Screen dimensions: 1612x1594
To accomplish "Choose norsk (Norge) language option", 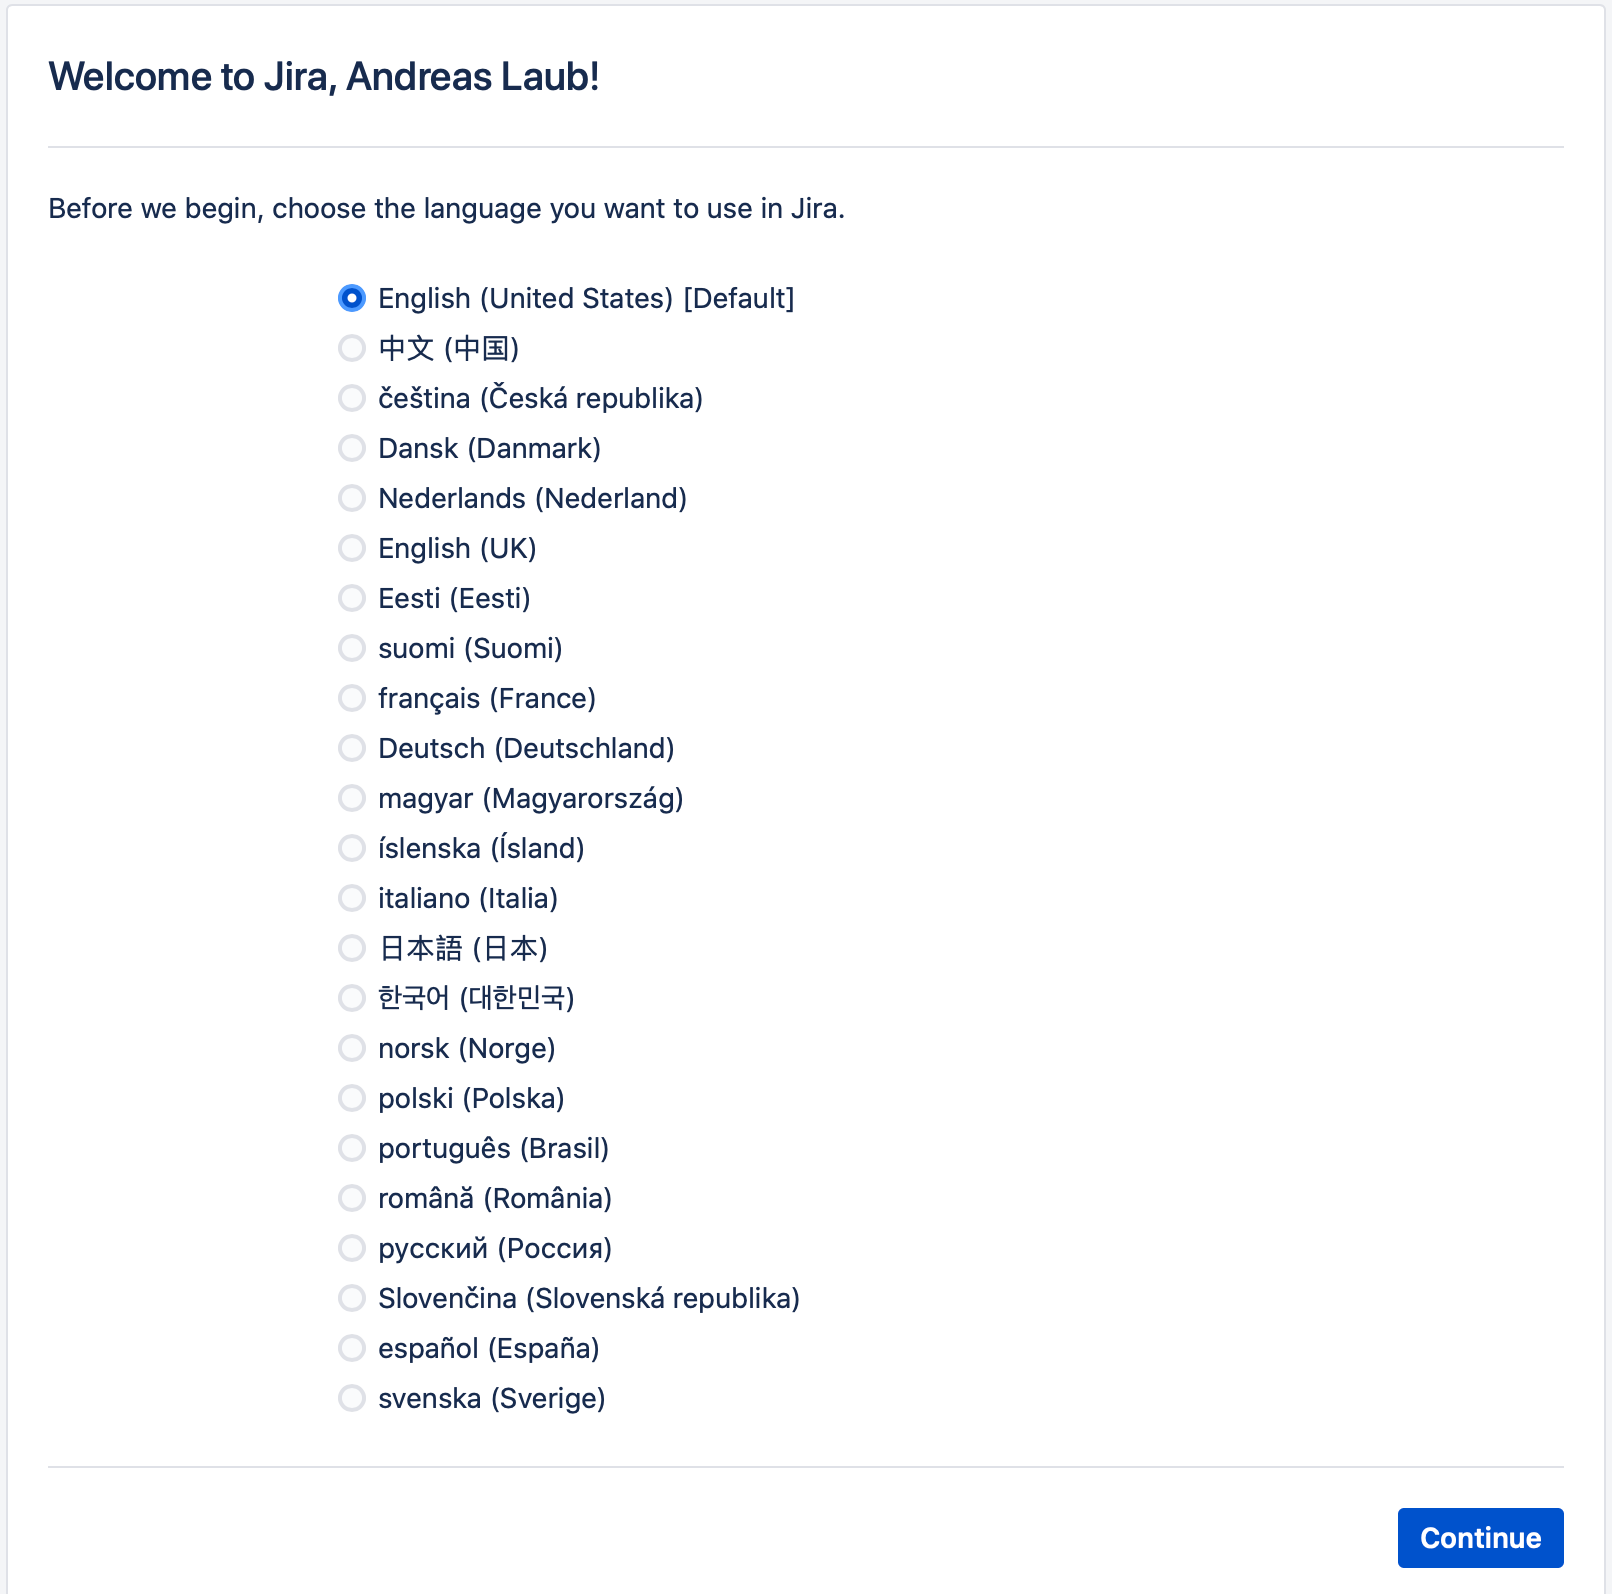I will [x=352, y=1048].
